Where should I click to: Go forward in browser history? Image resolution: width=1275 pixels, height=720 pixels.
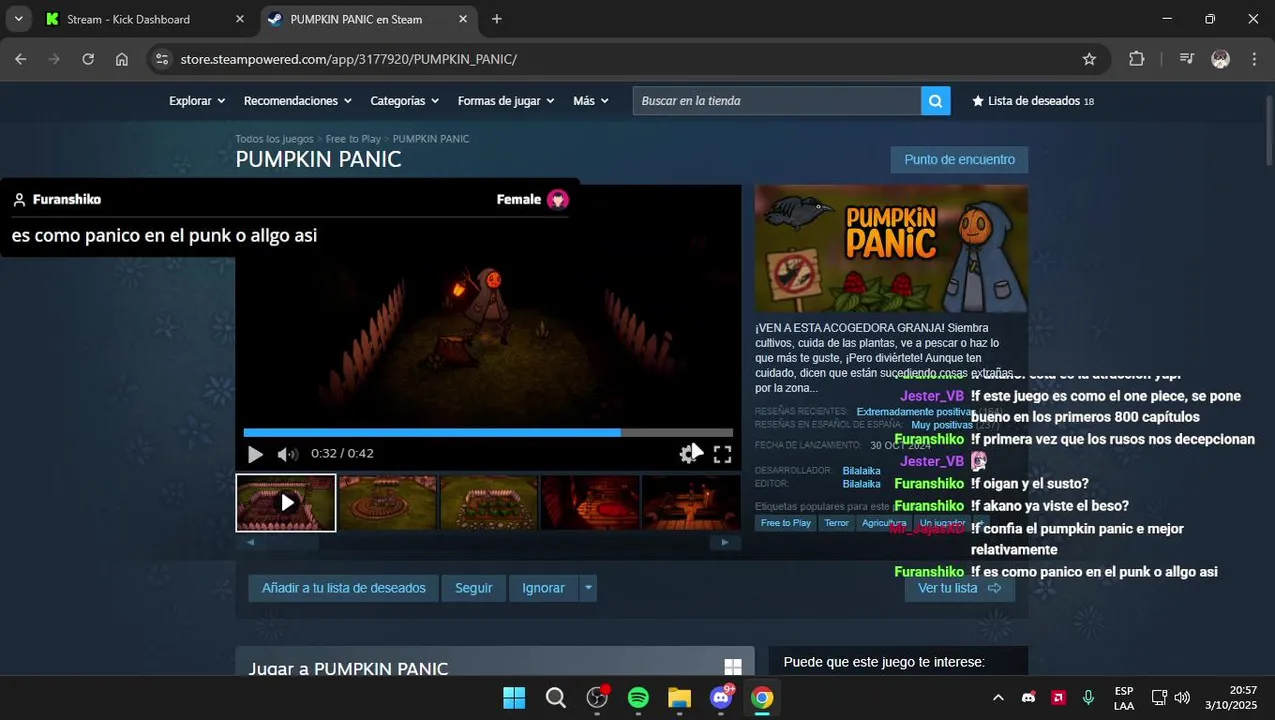tap(54, 59)
